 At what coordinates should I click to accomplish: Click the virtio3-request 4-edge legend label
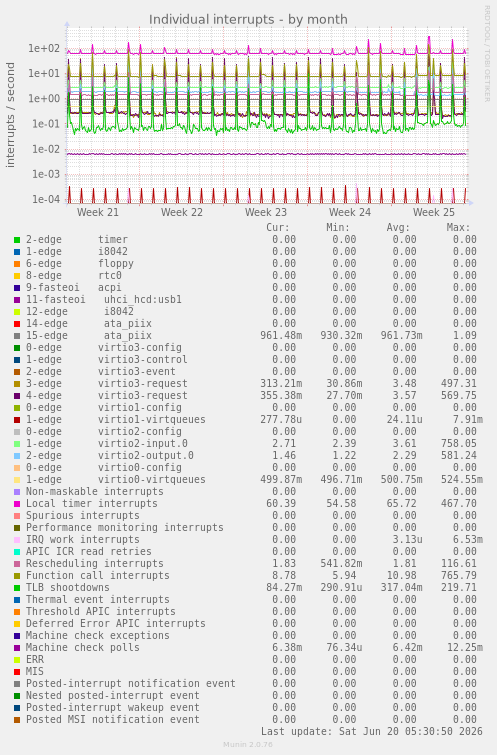[x=106, y=395]
